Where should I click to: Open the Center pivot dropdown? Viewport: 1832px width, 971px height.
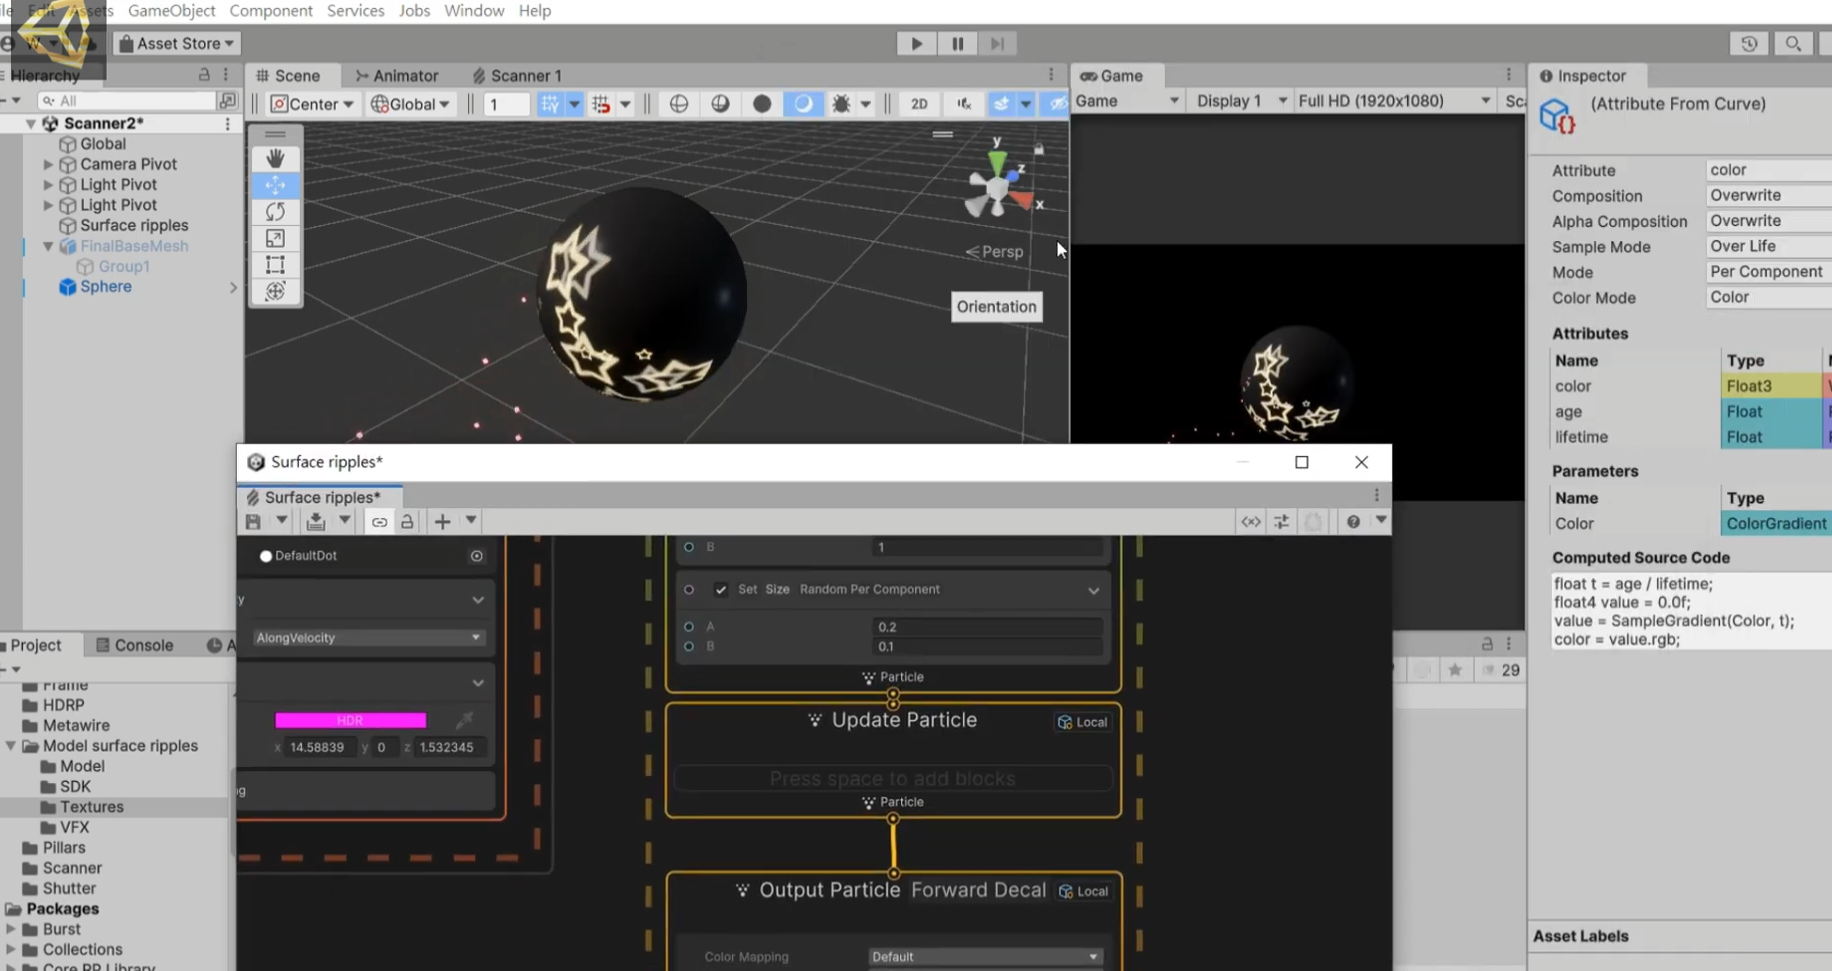coord(311,104)
